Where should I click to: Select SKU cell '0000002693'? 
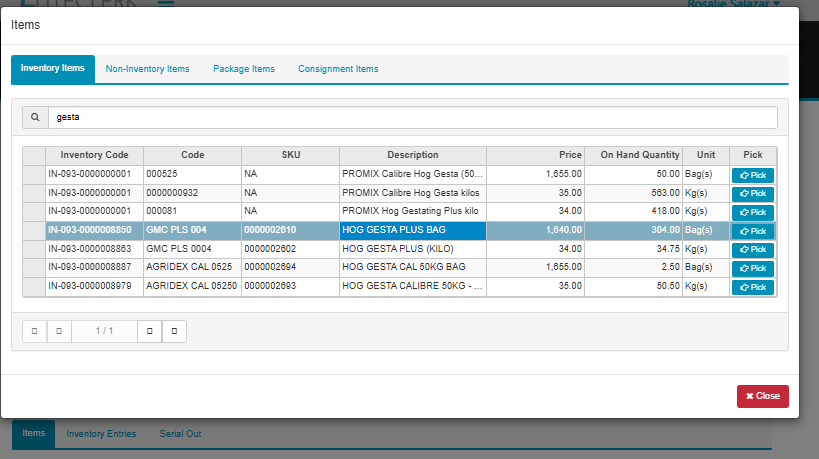(x=291, y=286)
